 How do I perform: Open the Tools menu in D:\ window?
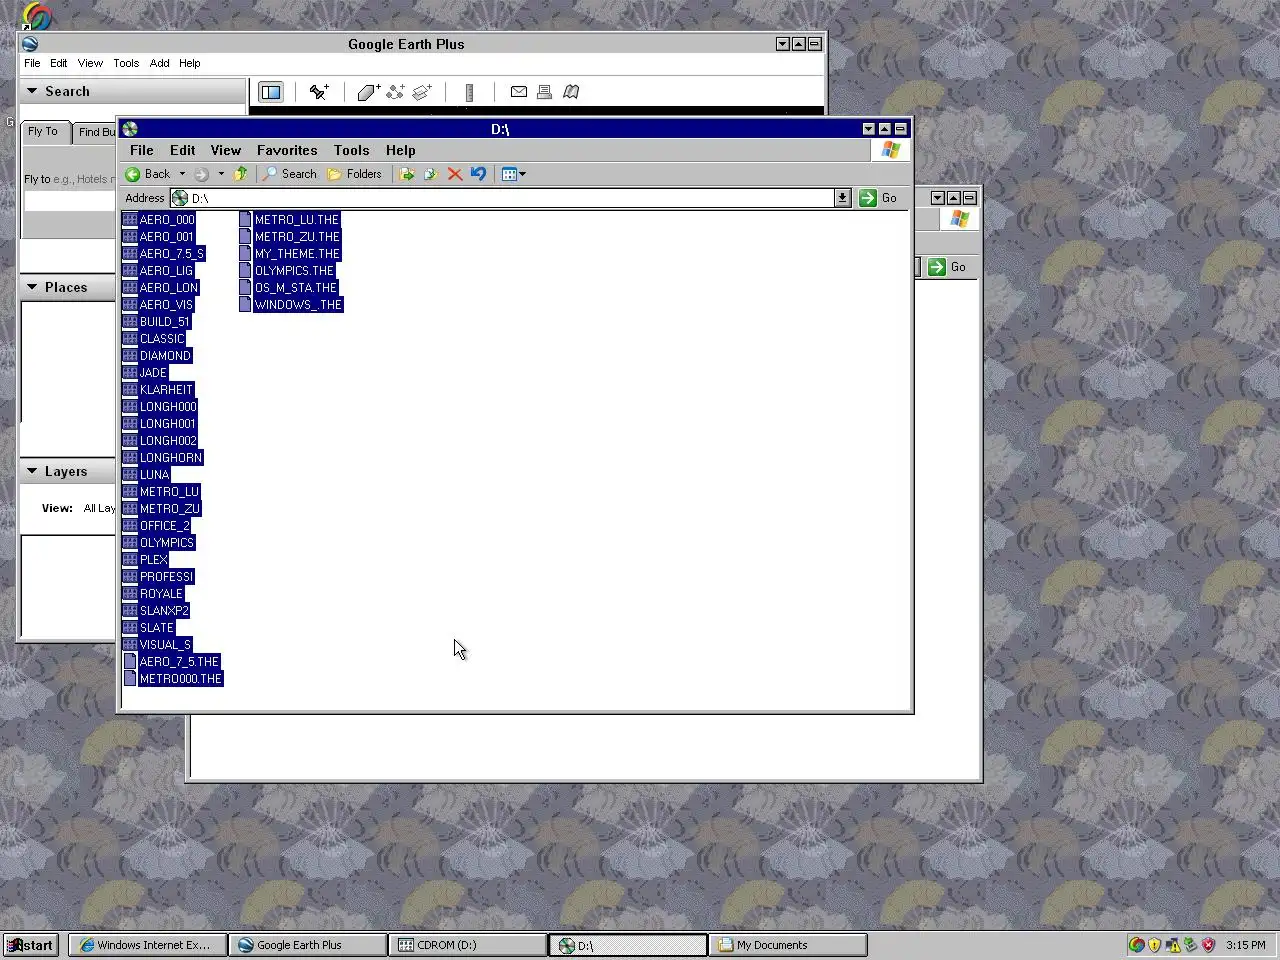351,150
